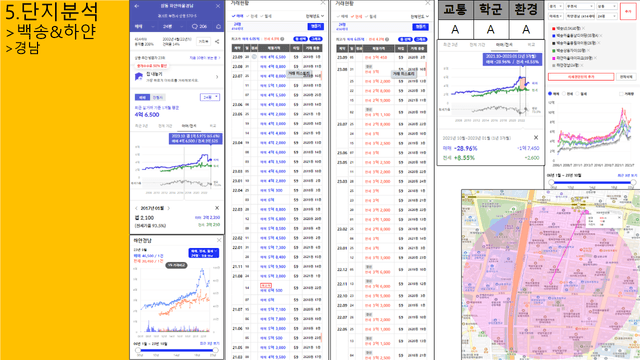Click the house icon in the 집 내놓기 banner

[139, 76]
